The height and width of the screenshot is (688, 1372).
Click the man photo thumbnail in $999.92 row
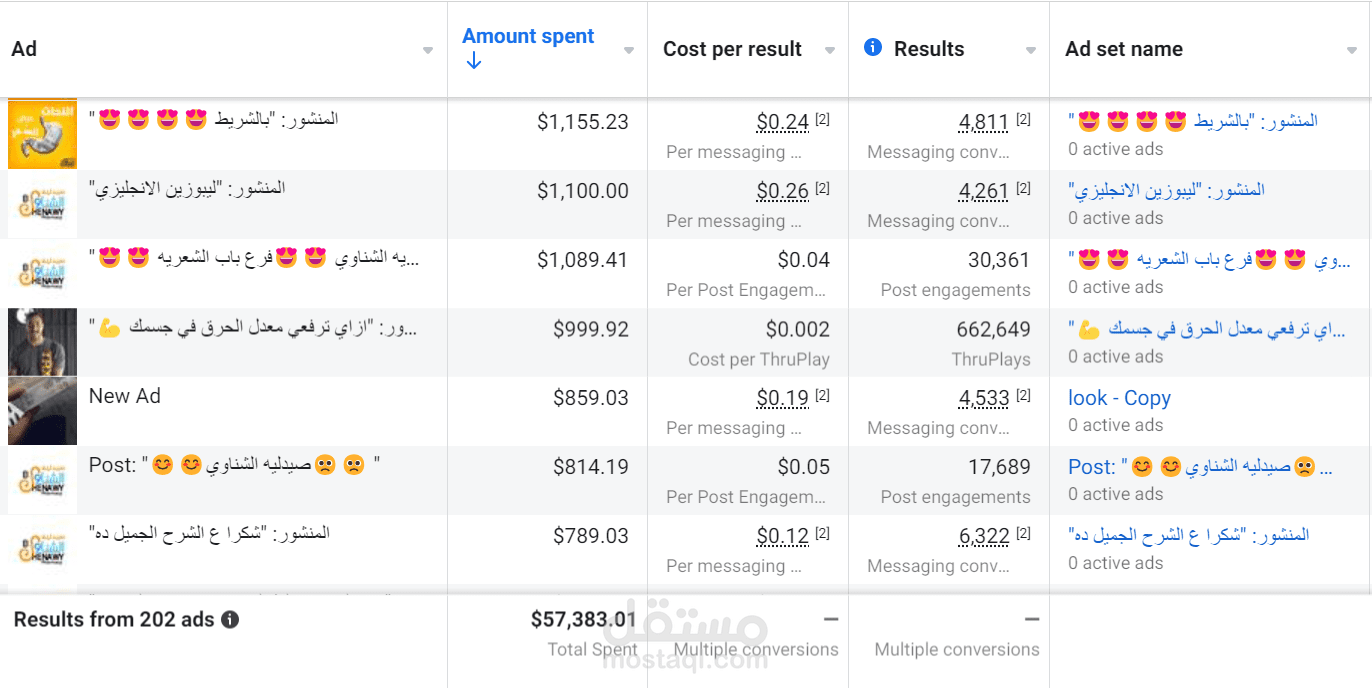[x=42, y=341]
